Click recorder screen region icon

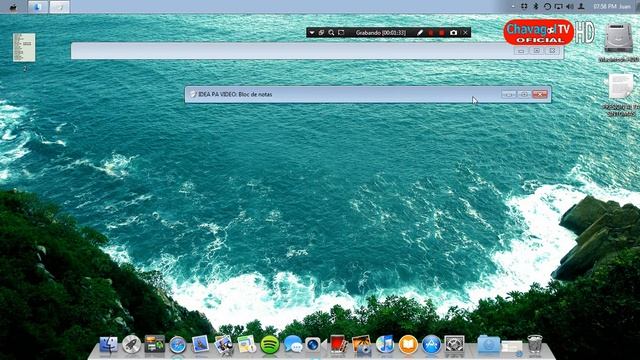341,33
